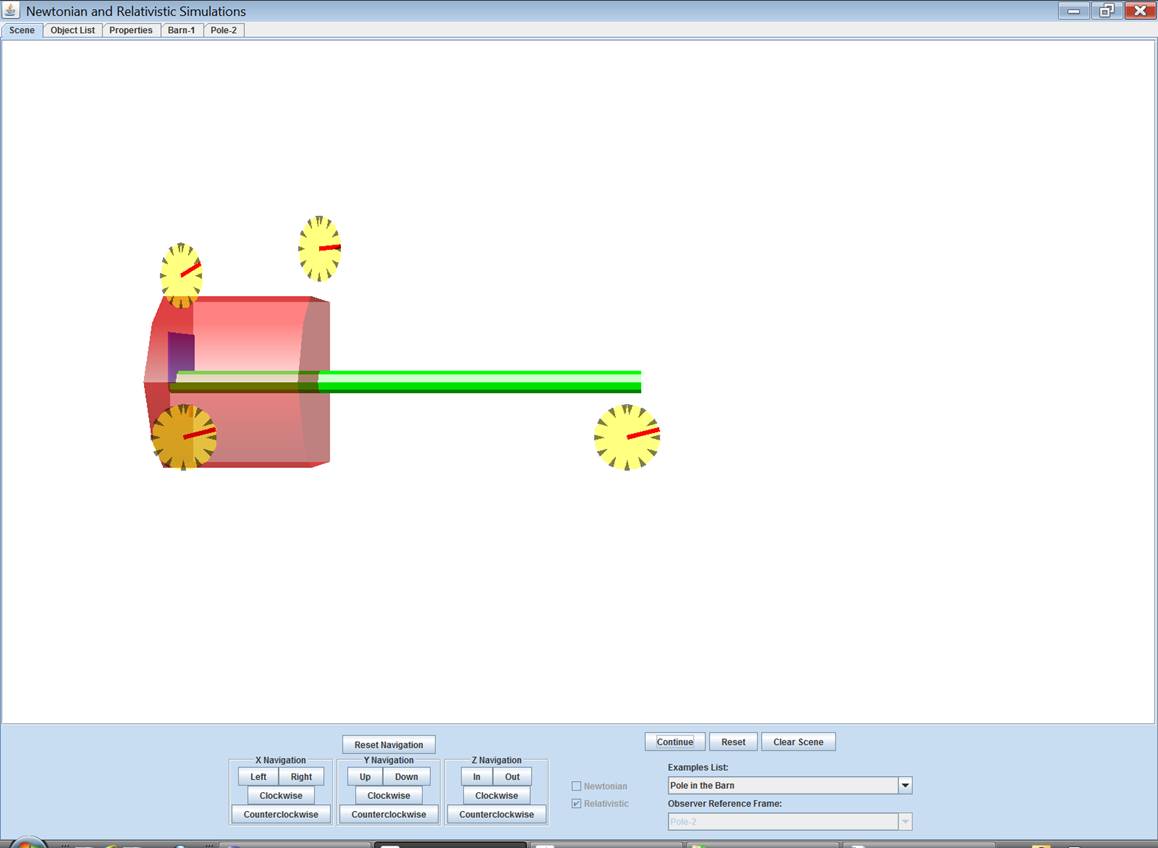Click the clock above the barn's top left
Viewport: 1158px width, 848px height.
pos(181,273)
